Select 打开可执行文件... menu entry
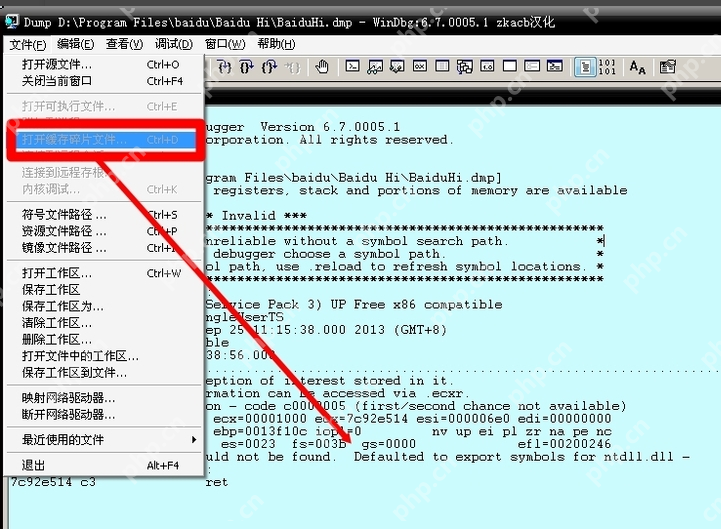 tap(104, 106)
